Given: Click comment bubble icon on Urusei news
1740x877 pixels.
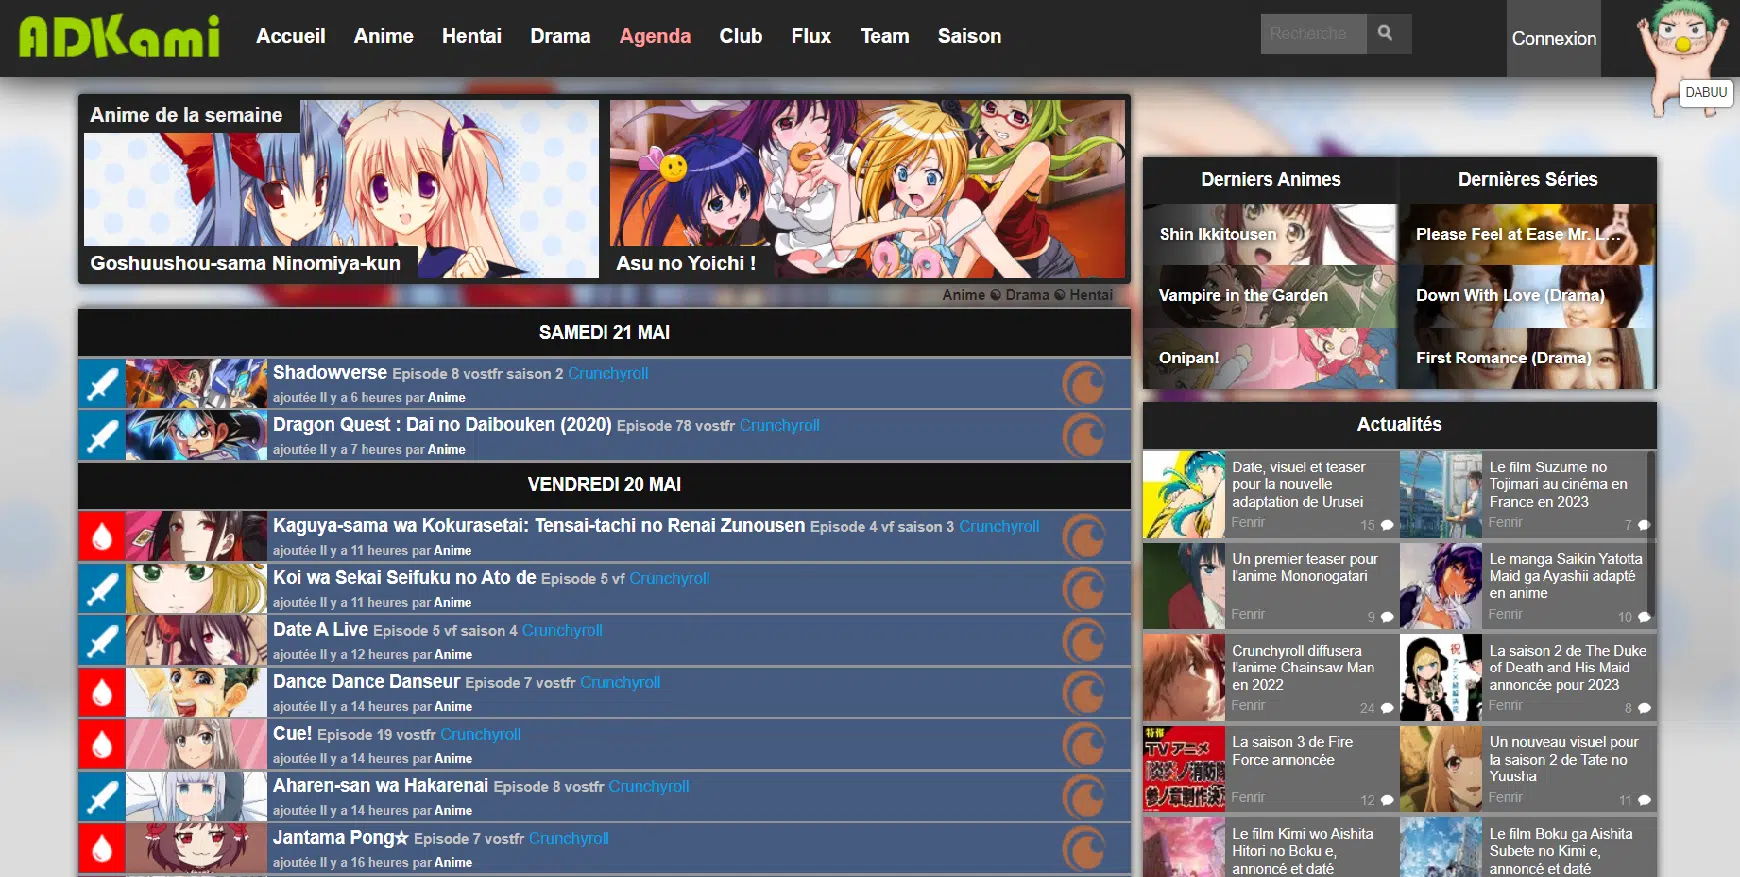Looking at the screenshot, I should [1387, 525].
